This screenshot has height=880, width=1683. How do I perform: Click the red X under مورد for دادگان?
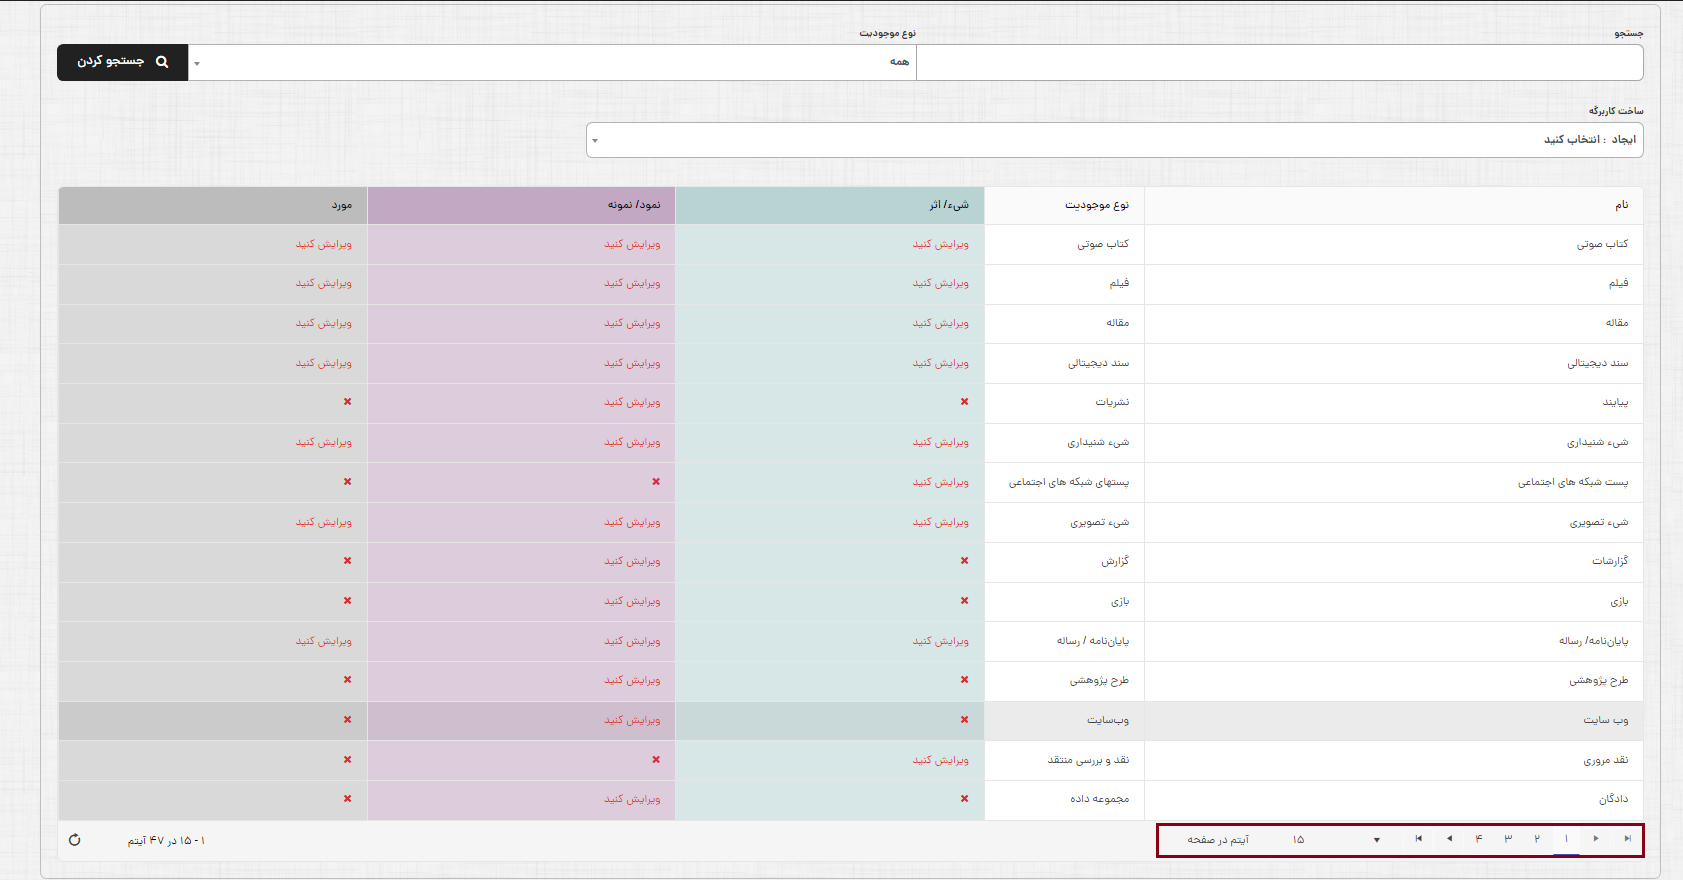pos(347,799)
